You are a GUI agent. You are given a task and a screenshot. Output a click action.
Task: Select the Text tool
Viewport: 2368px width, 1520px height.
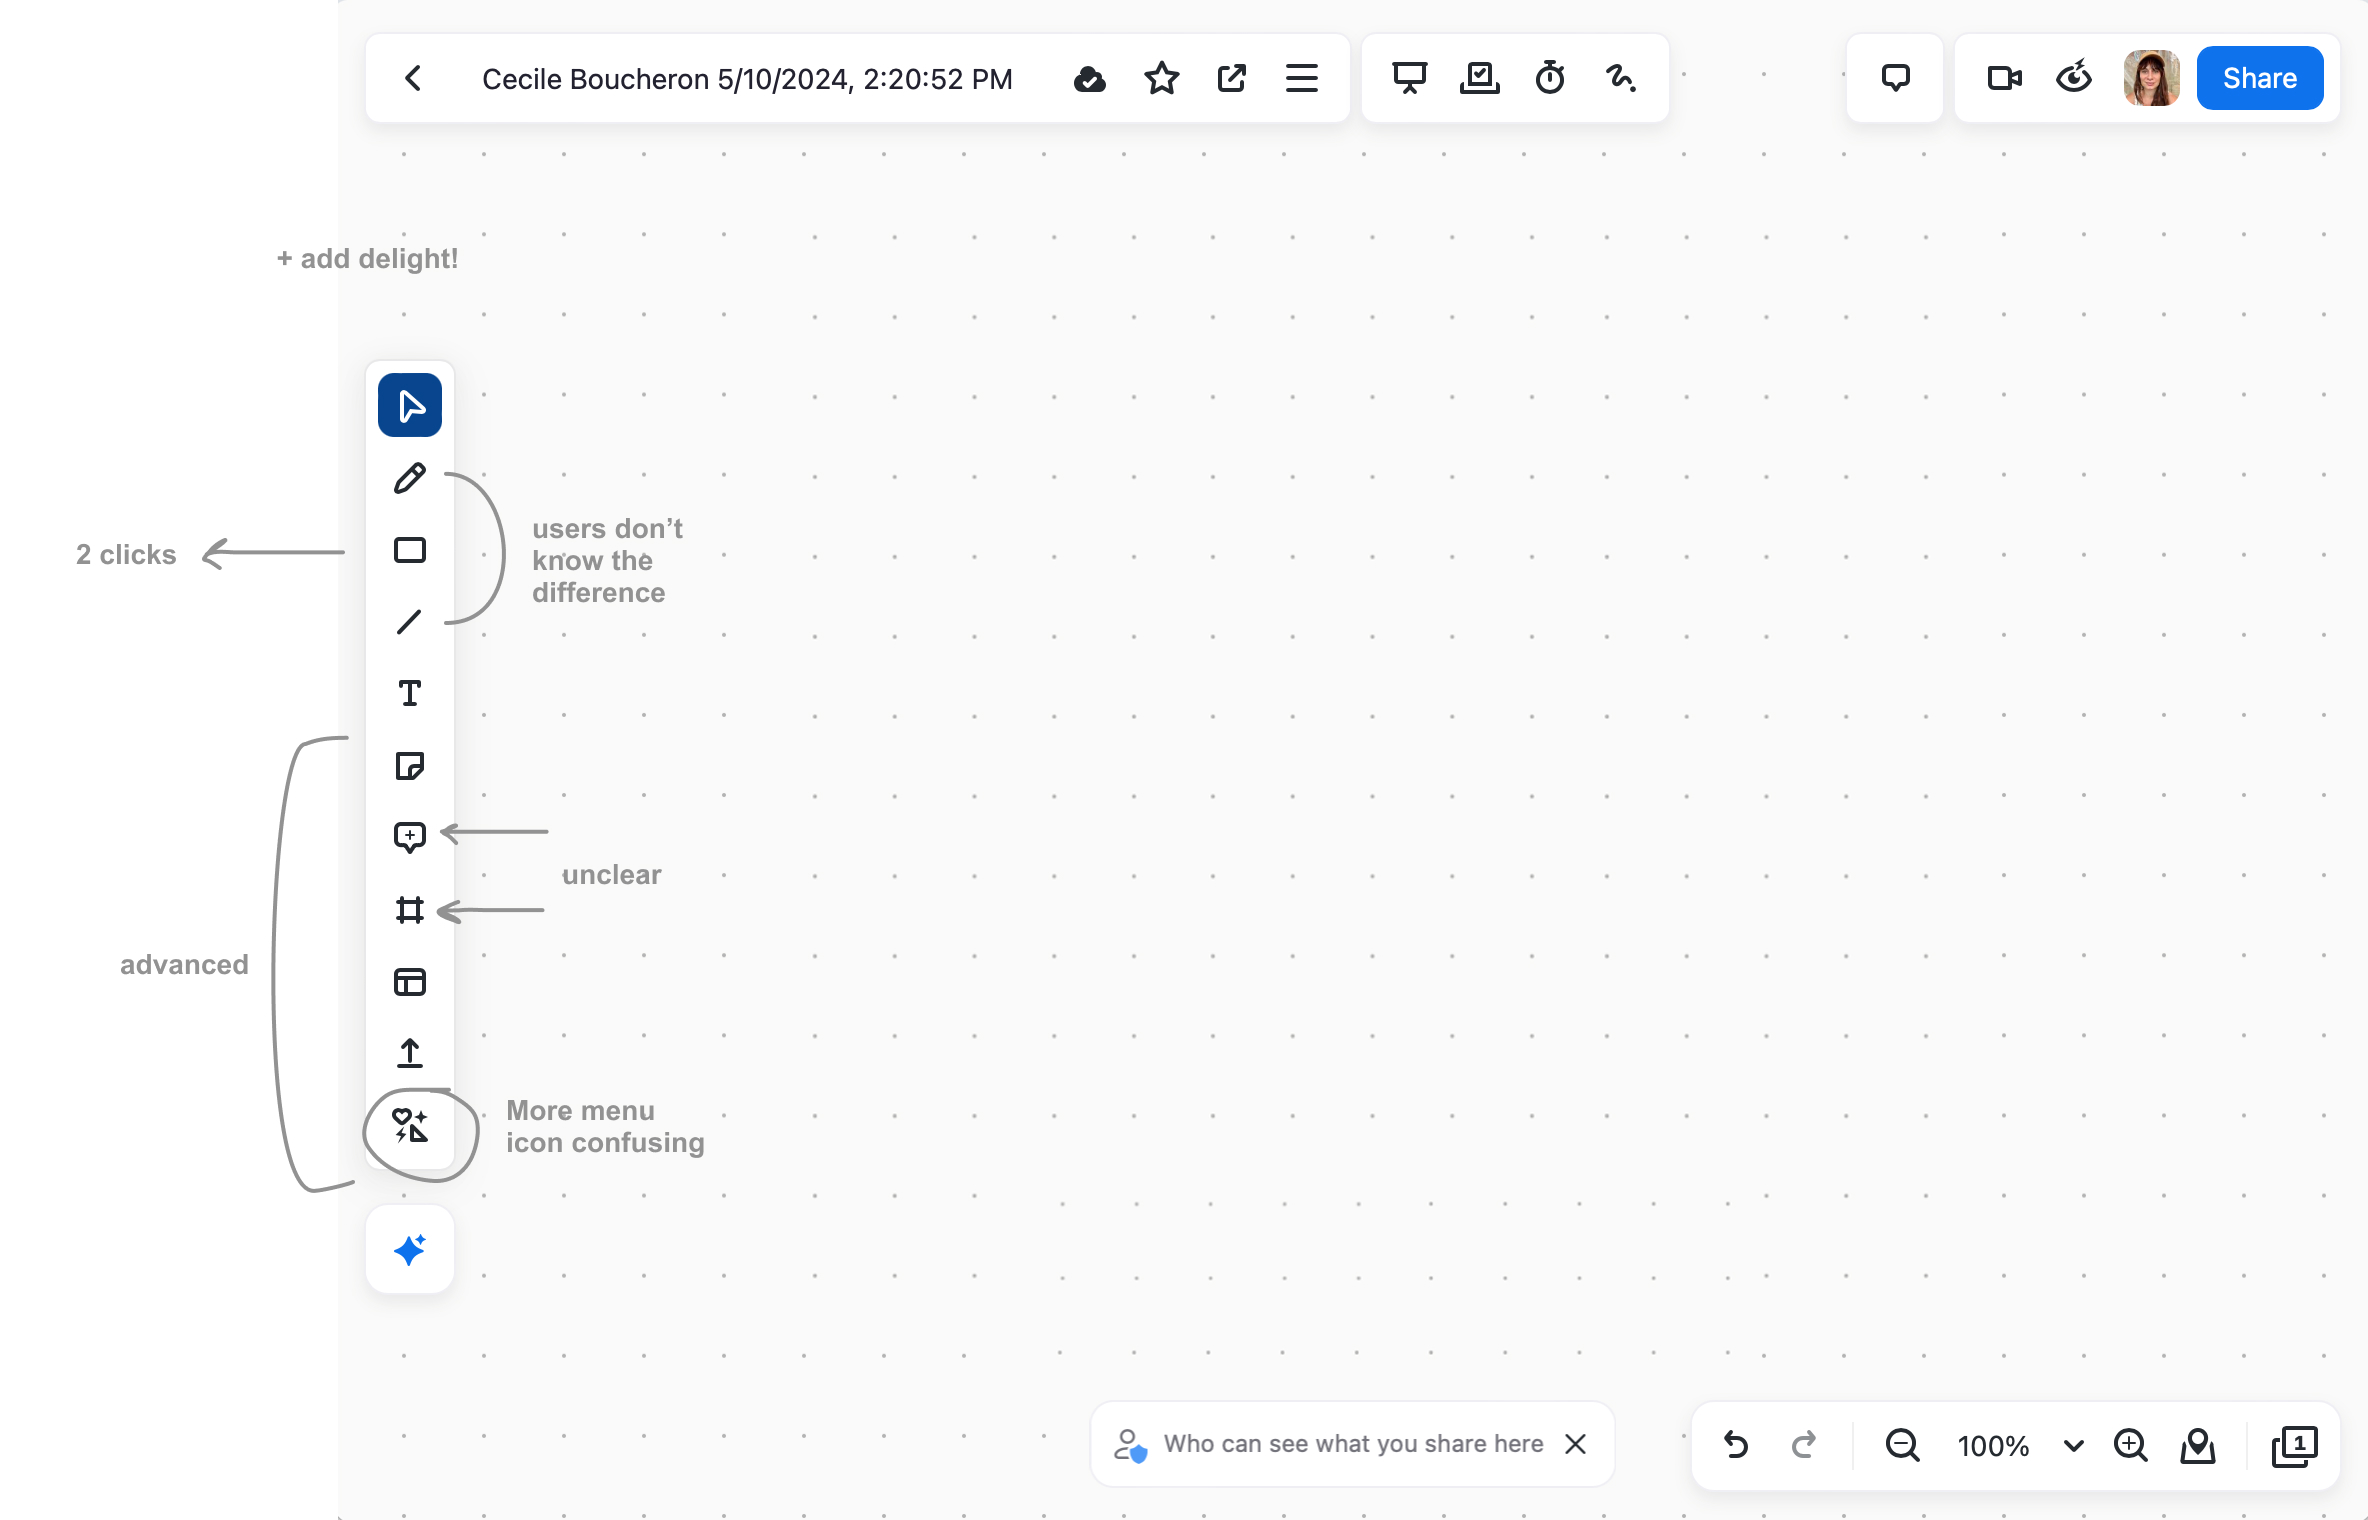coord(409,693)
